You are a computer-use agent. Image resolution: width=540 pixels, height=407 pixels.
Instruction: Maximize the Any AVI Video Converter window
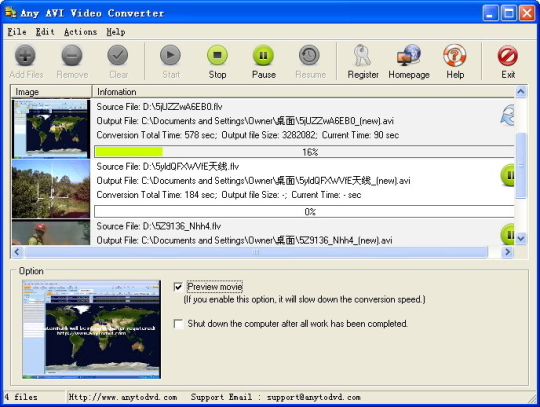coord(509,13)
